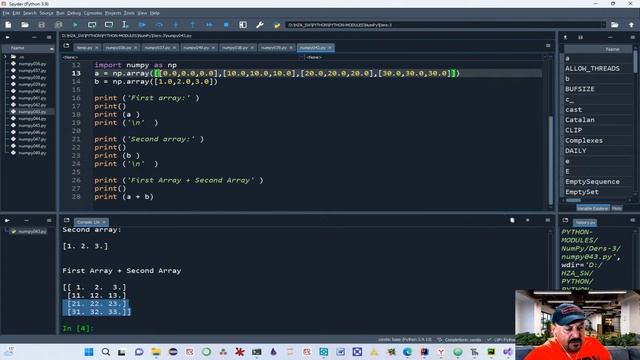Open file explorer pane options menu

pos(49,37)
